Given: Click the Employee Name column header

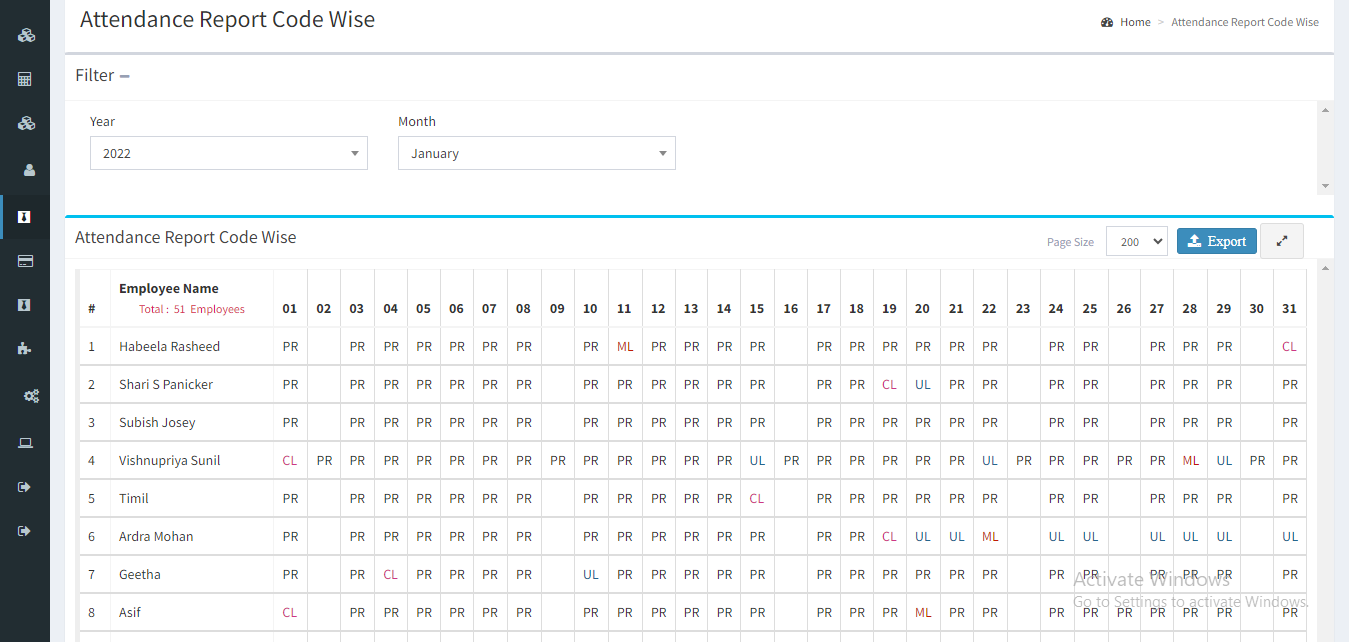Looking at the screenshot, I should click(168, 289).
